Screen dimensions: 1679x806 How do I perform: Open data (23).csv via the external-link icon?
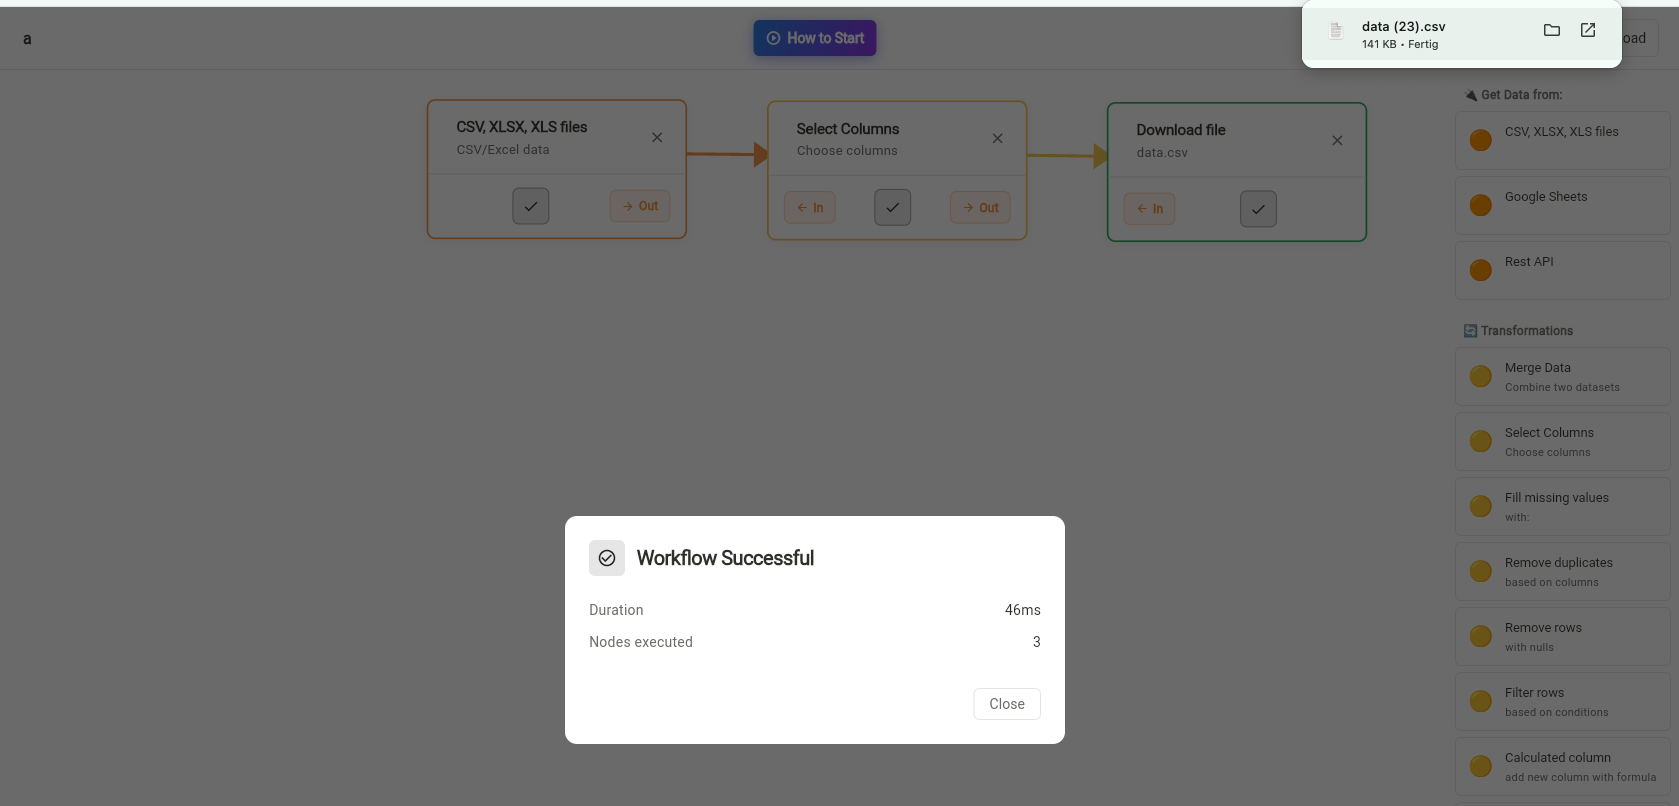click(1587, 30)
